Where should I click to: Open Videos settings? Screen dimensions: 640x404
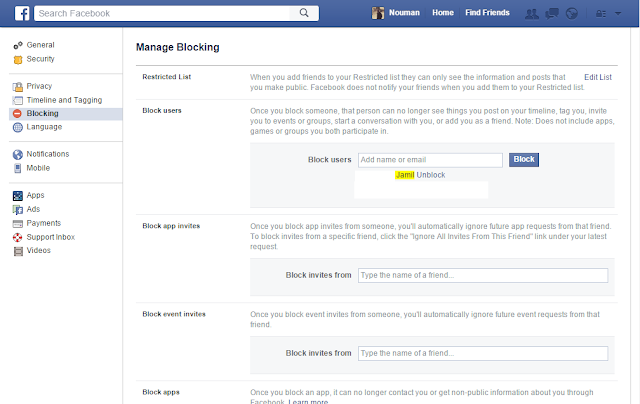point(38,250)
